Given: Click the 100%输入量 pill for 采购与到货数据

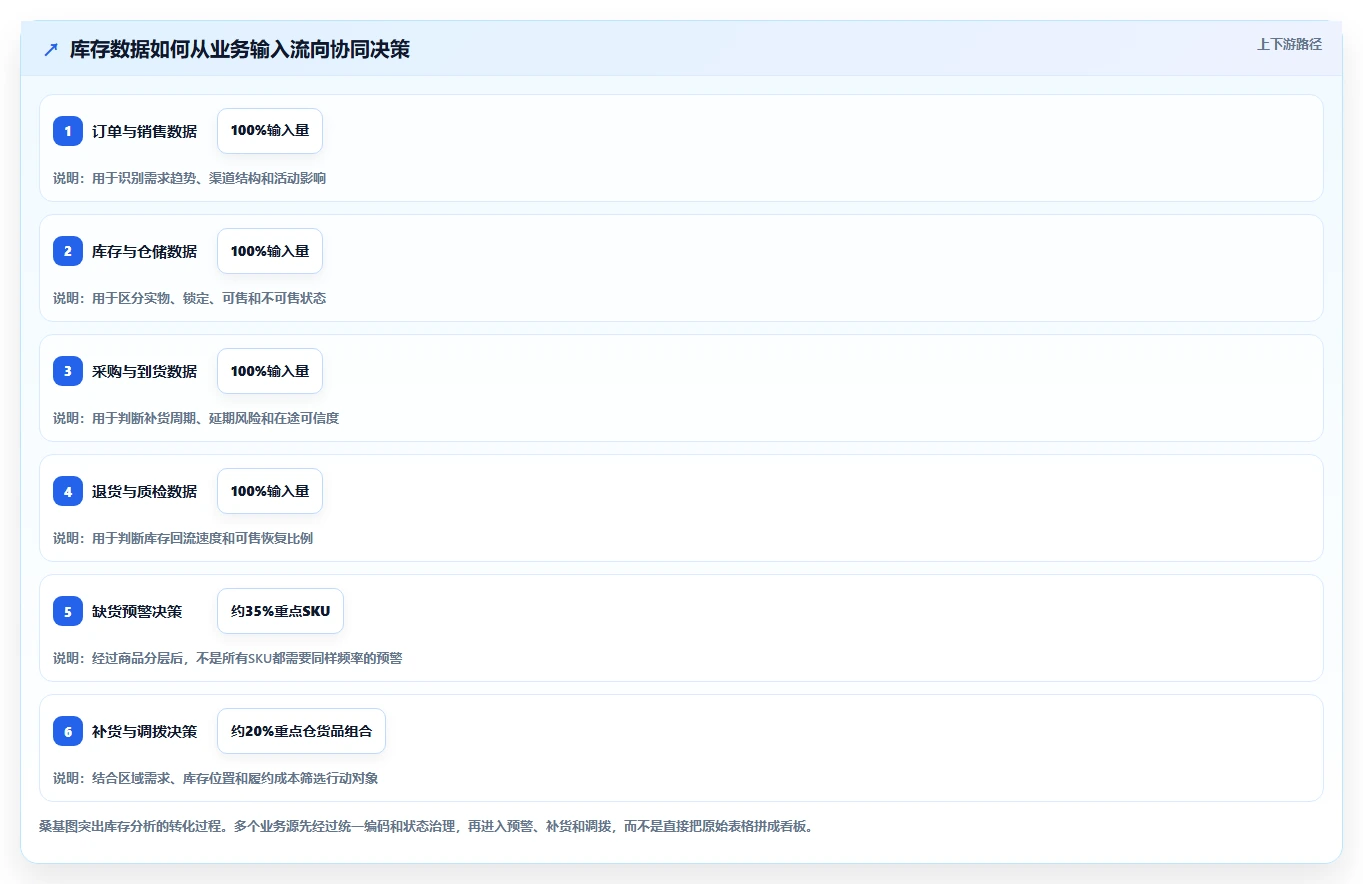Looking at the screenshot, I should point(270,371).
